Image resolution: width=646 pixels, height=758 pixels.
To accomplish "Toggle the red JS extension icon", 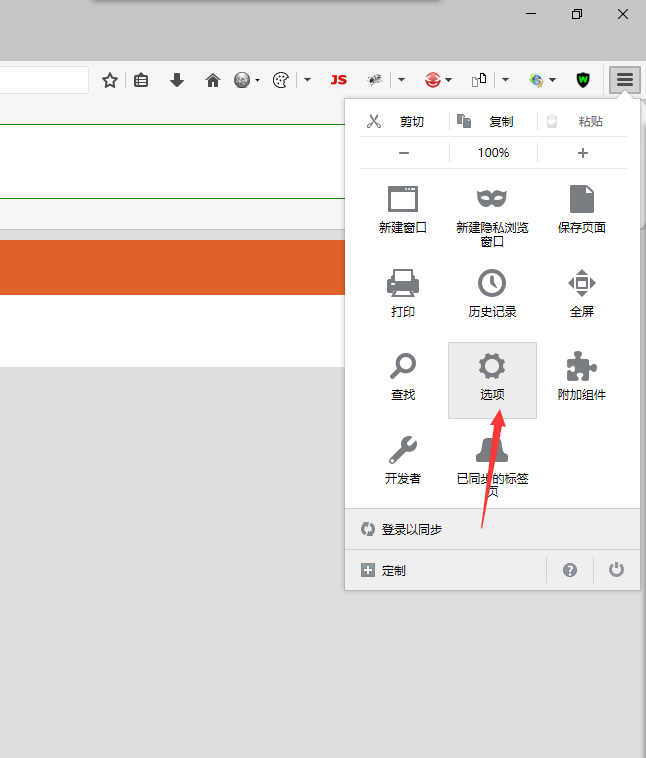I will 338,80.
